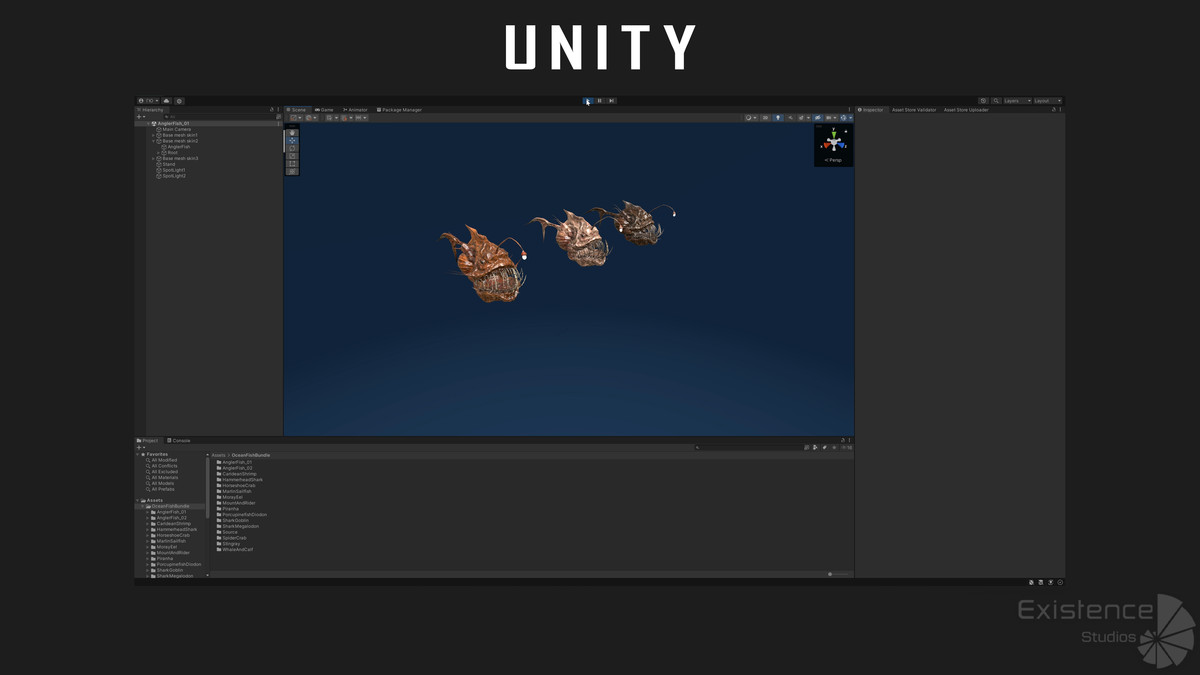Click the Unity Collab cloud icon
1200x675 pixels.
pos(166,100)
